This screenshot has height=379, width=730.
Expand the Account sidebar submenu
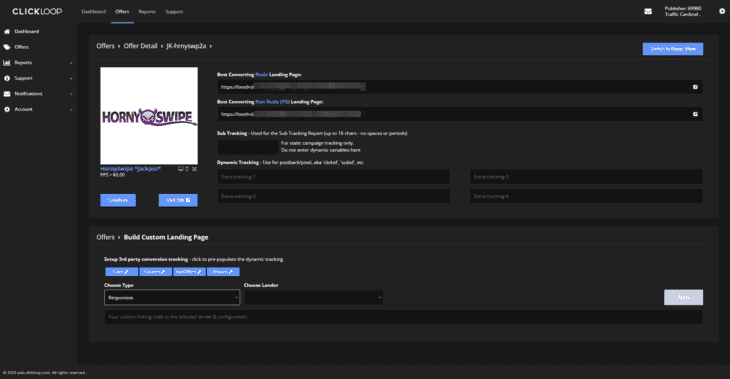71,110
